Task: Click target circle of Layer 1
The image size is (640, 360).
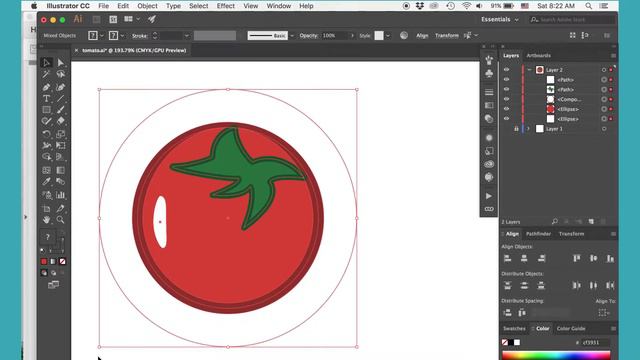Action: tap(604, 129)
